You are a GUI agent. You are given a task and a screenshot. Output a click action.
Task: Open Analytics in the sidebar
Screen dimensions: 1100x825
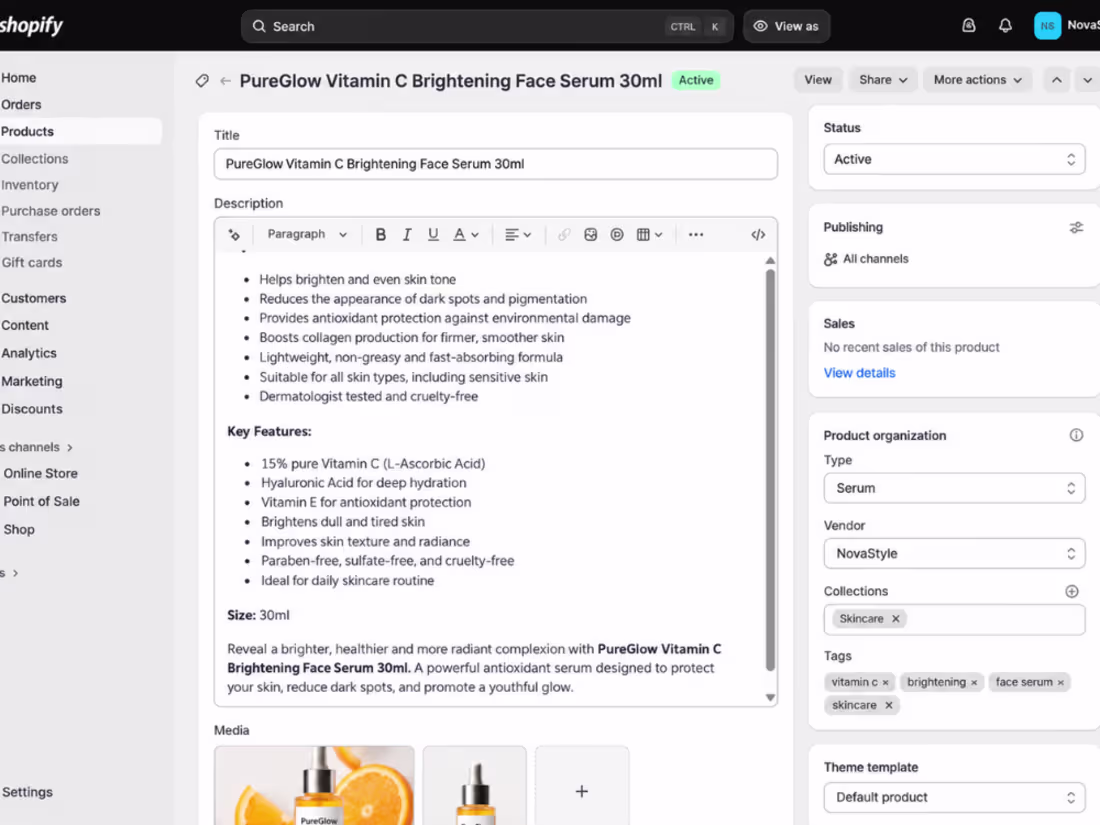(29, 353)
